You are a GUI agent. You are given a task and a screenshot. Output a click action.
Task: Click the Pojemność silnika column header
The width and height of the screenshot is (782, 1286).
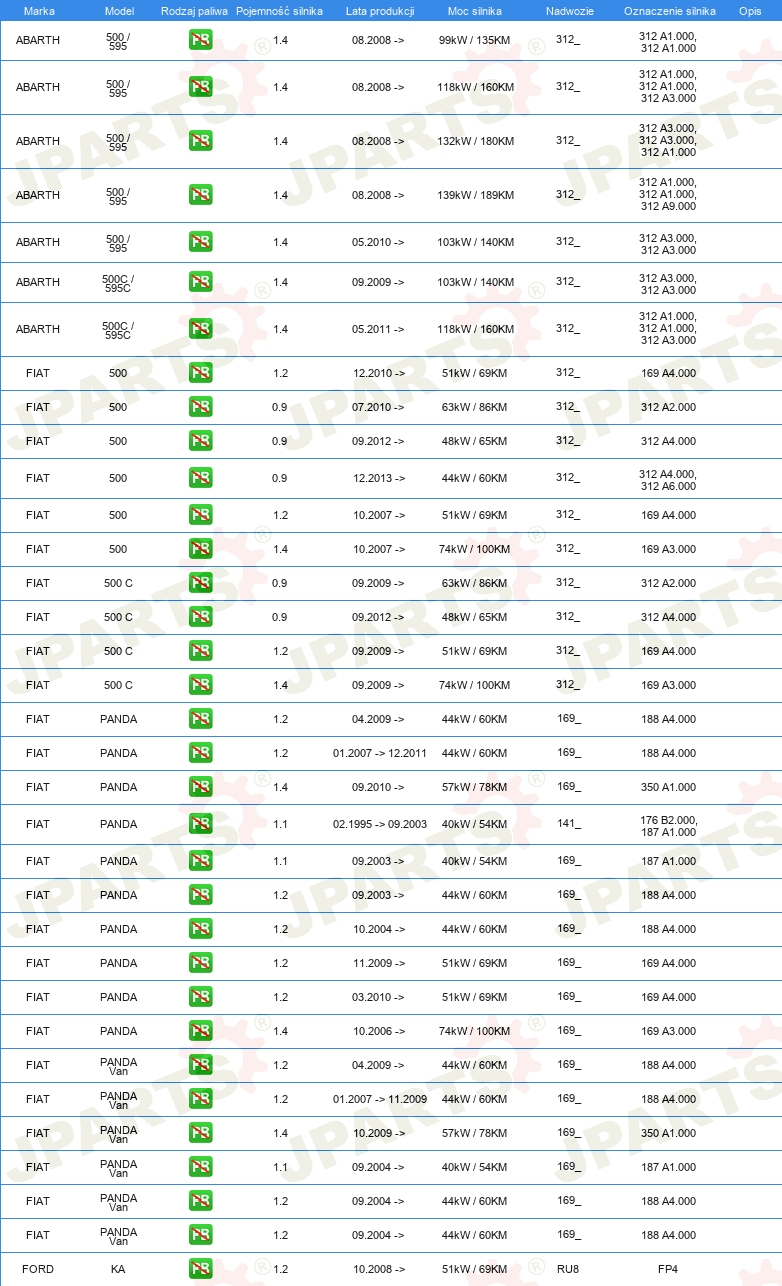click(280, 11)
